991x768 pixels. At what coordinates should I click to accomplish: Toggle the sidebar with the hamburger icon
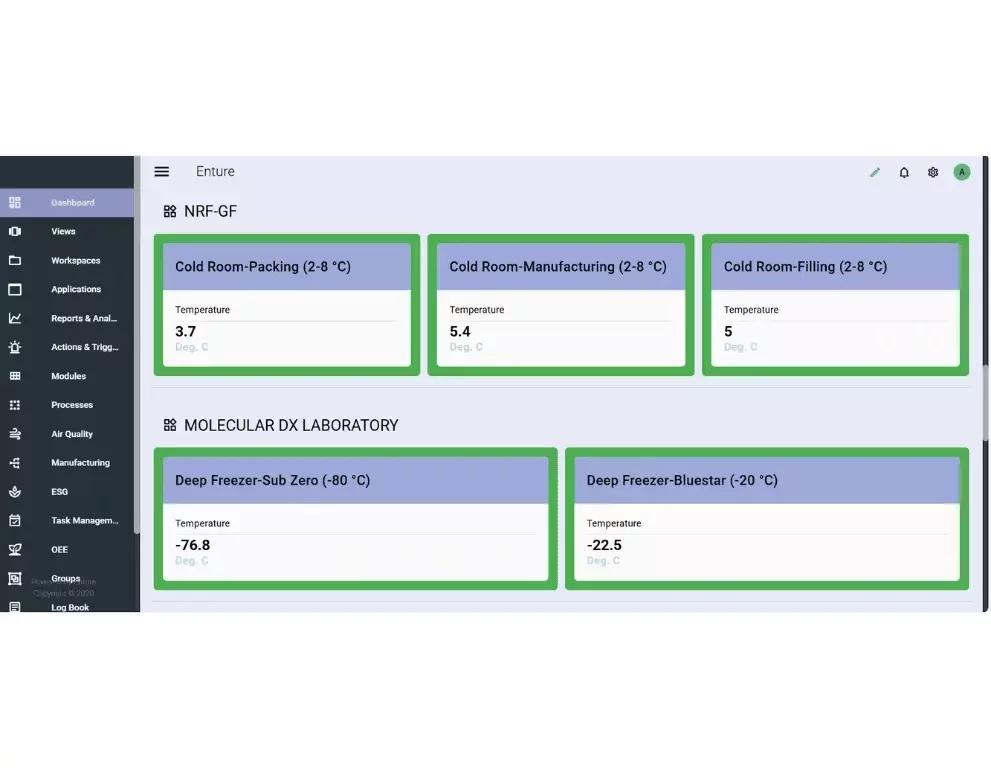pyautogui.click(x=162, y=171)
